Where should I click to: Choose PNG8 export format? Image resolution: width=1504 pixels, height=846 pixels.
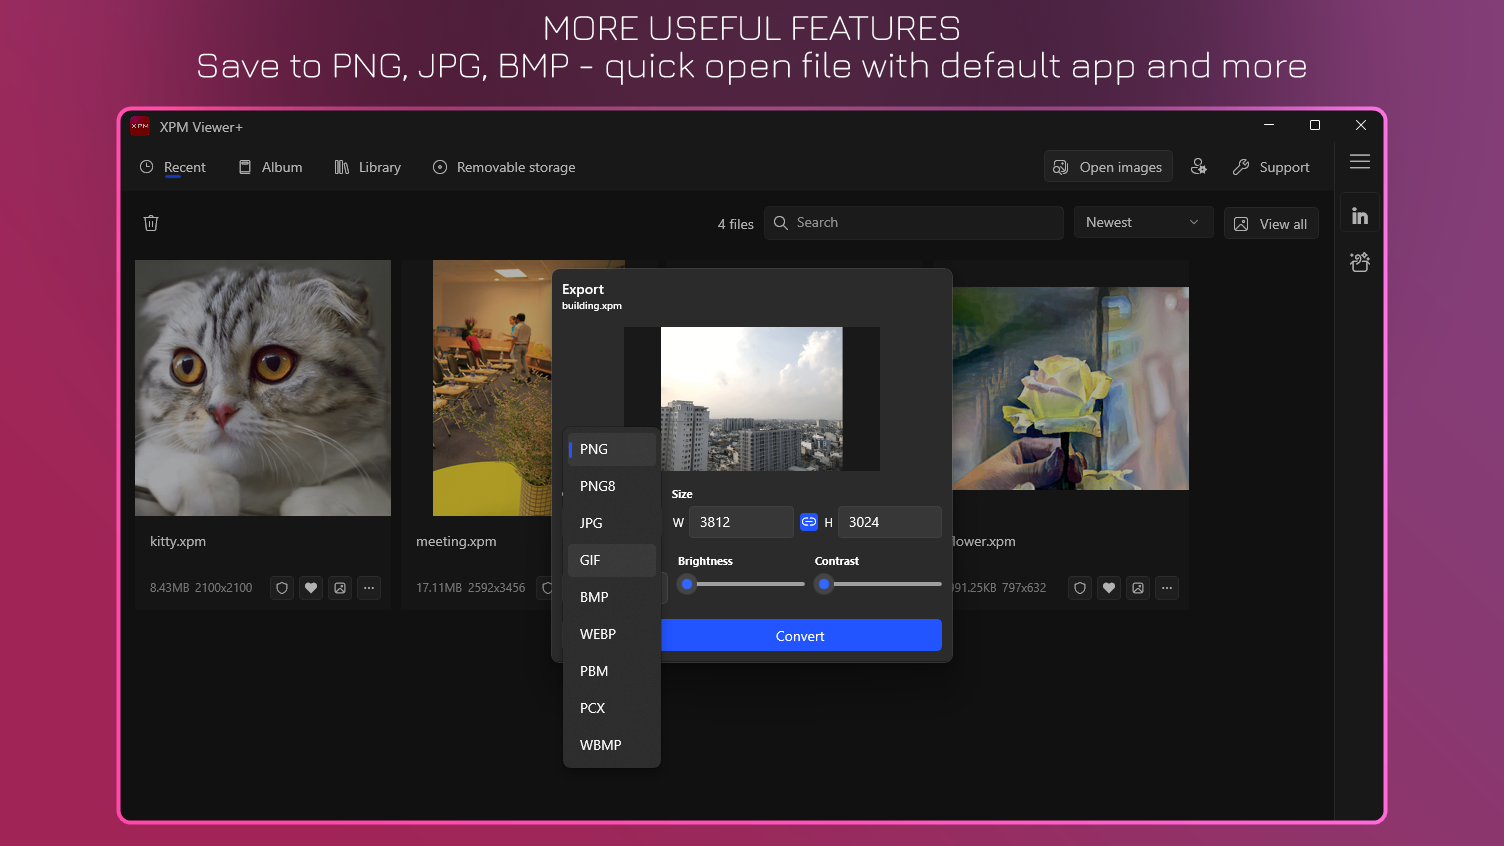[612, 486]
